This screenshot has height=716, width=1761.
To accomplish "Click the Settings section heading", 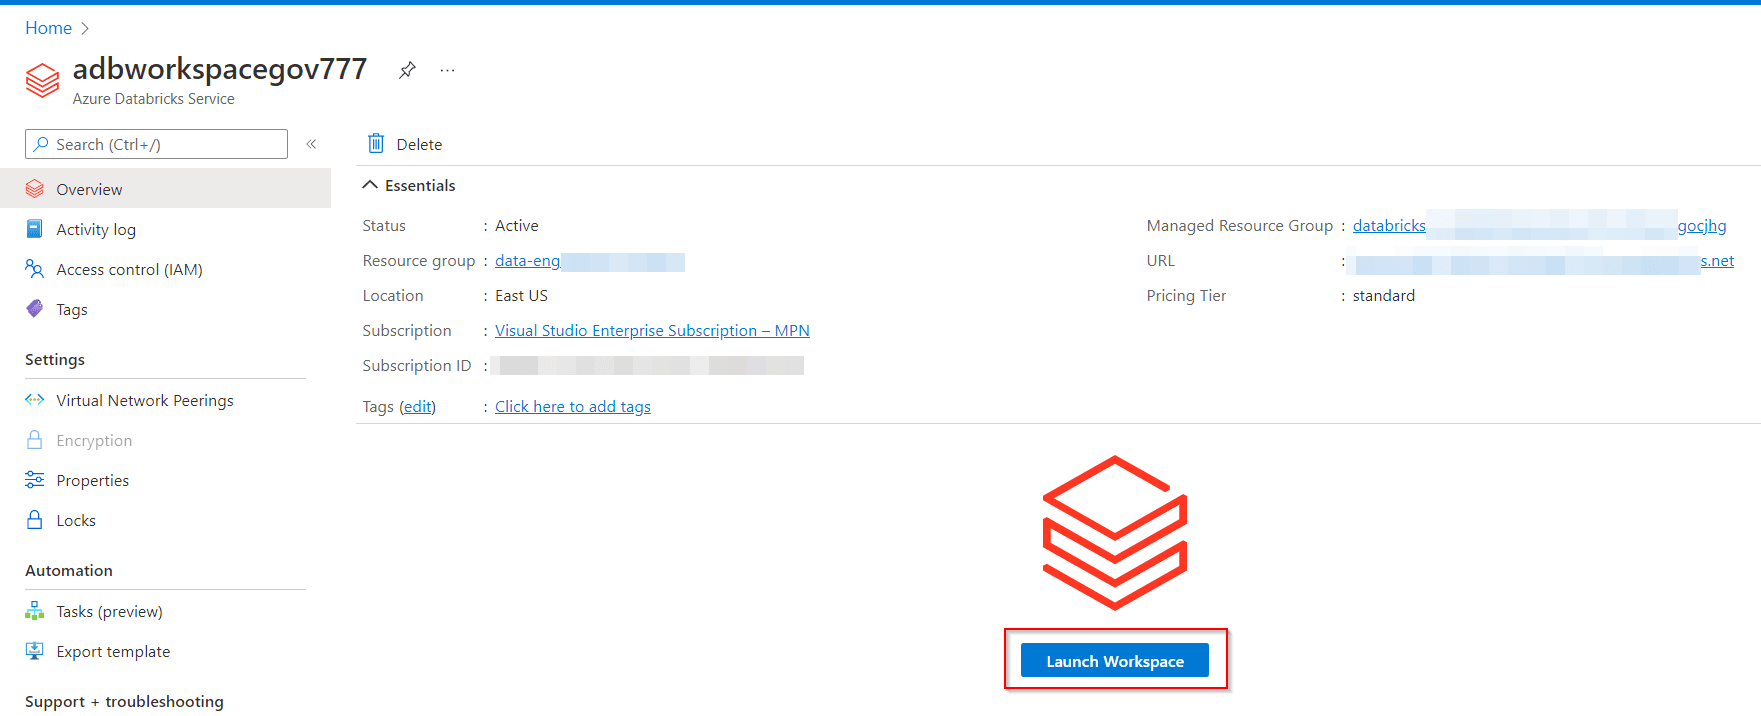I will [x=55, y=359].
